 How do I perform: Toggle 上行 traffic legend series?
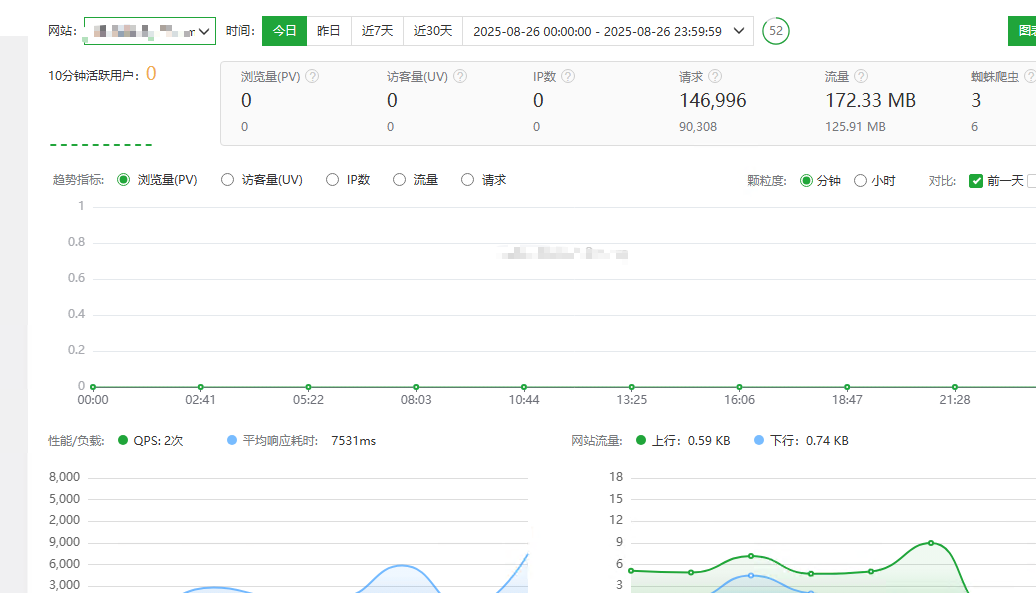683,440
